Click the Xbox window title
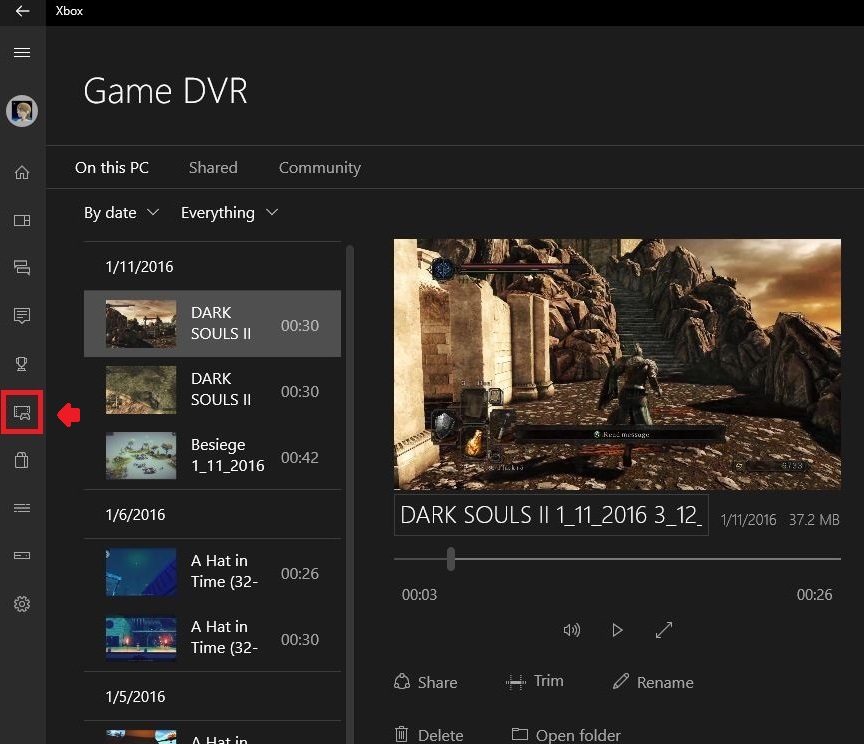 69,11
